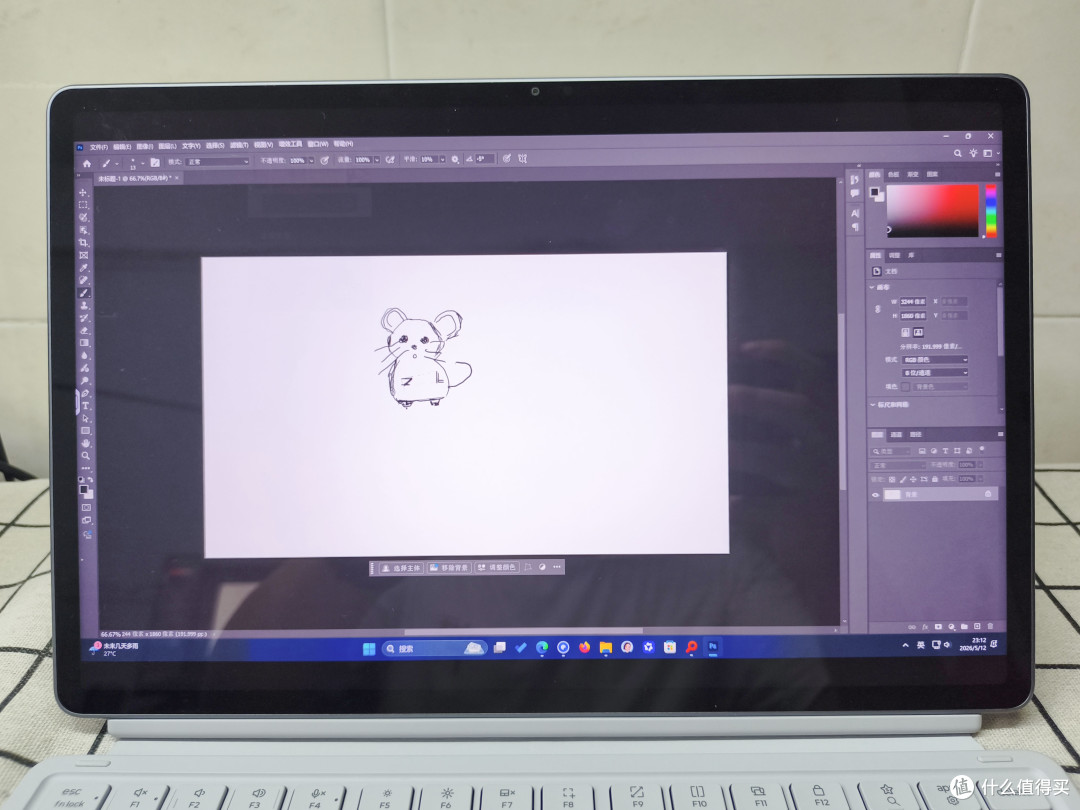Switch to the Swatches tab
The height and width of the screenshot is (810, 1080).
(x=894, y=174)
